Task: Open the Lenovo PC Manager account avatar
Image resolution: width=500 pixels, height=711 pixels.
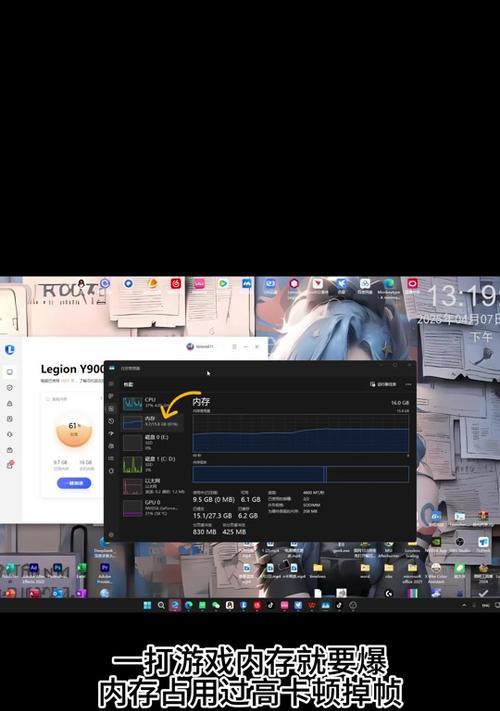Action: point(190,346)
